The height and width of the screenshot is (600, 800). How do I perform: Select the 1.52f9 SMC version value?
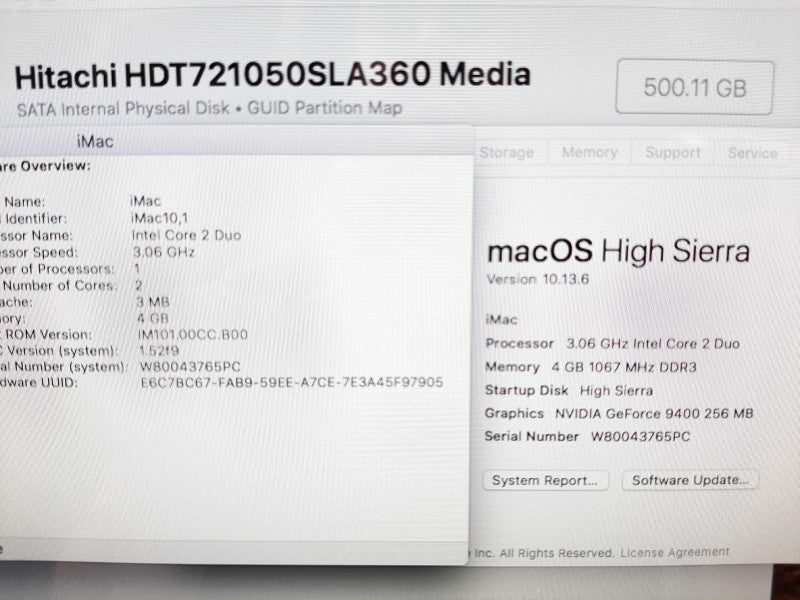click(159, 351)
